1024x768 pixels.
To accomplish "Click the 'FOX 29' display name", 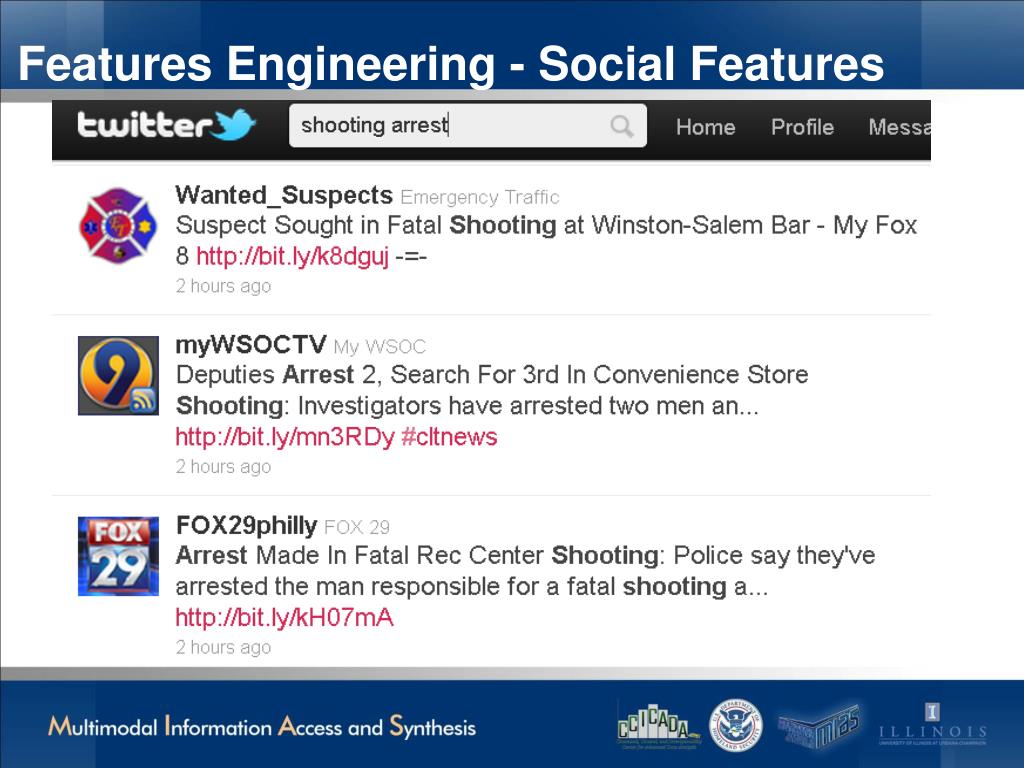I will point(357,527).
